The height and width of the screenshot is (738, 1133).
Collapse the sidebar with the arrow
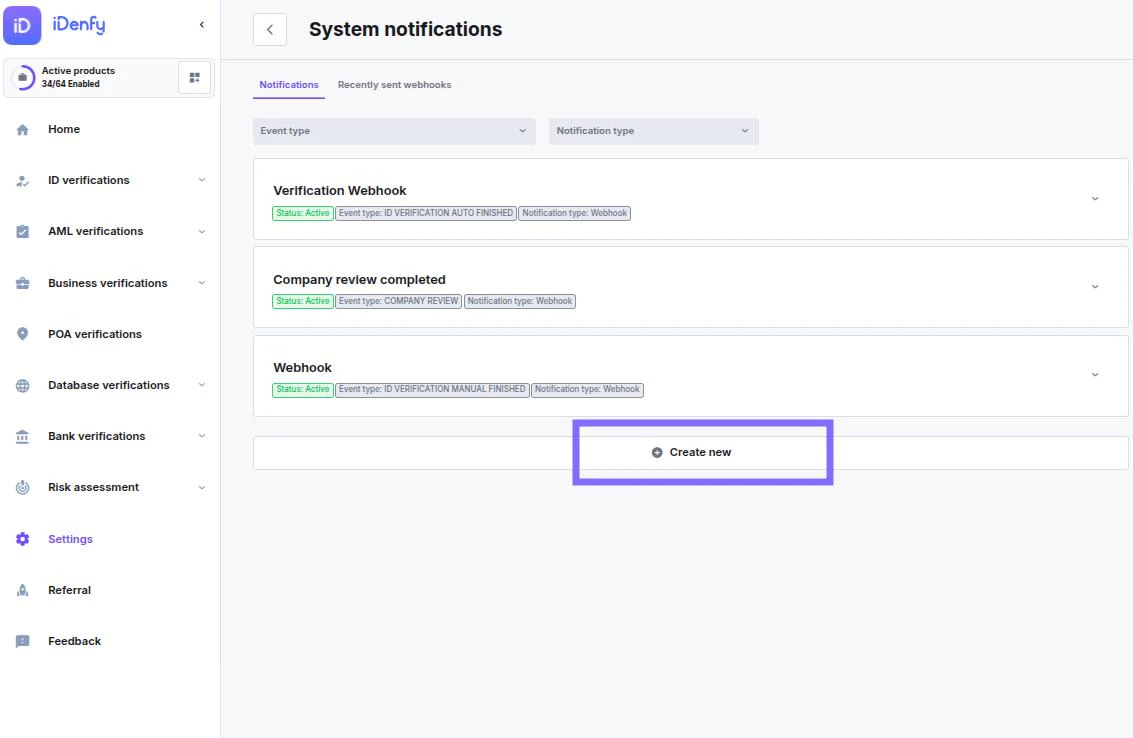tap(202, 25)
